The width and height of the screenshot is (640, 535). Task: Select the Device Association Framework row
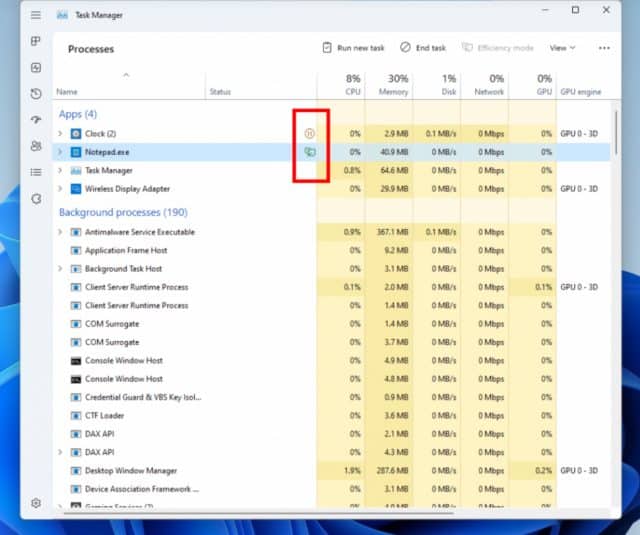point(331,489)
